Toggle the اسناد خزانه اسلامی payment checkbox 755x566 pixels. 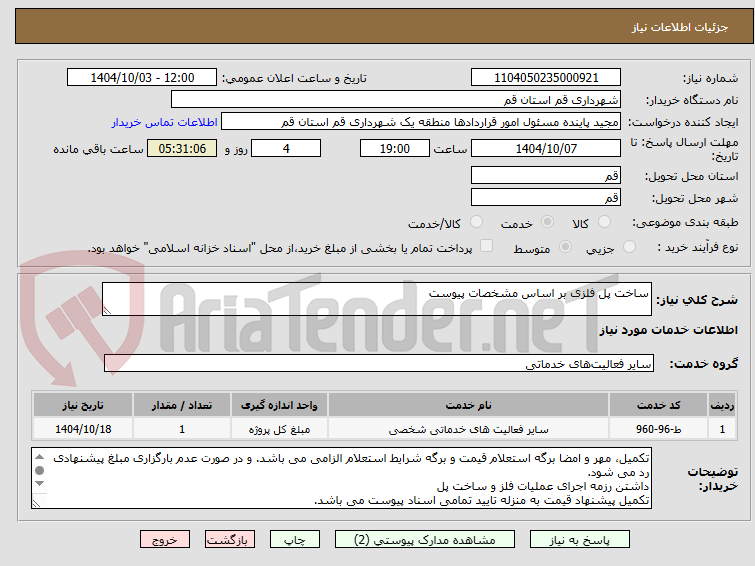point(487,246)
